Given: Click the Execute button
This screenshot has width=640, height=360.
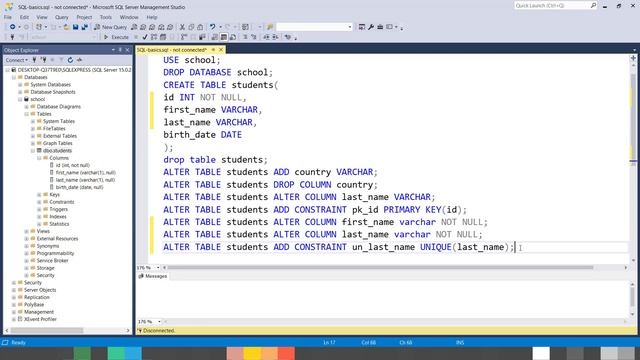Looking at the screenshot, I should (x=116, y=37).
